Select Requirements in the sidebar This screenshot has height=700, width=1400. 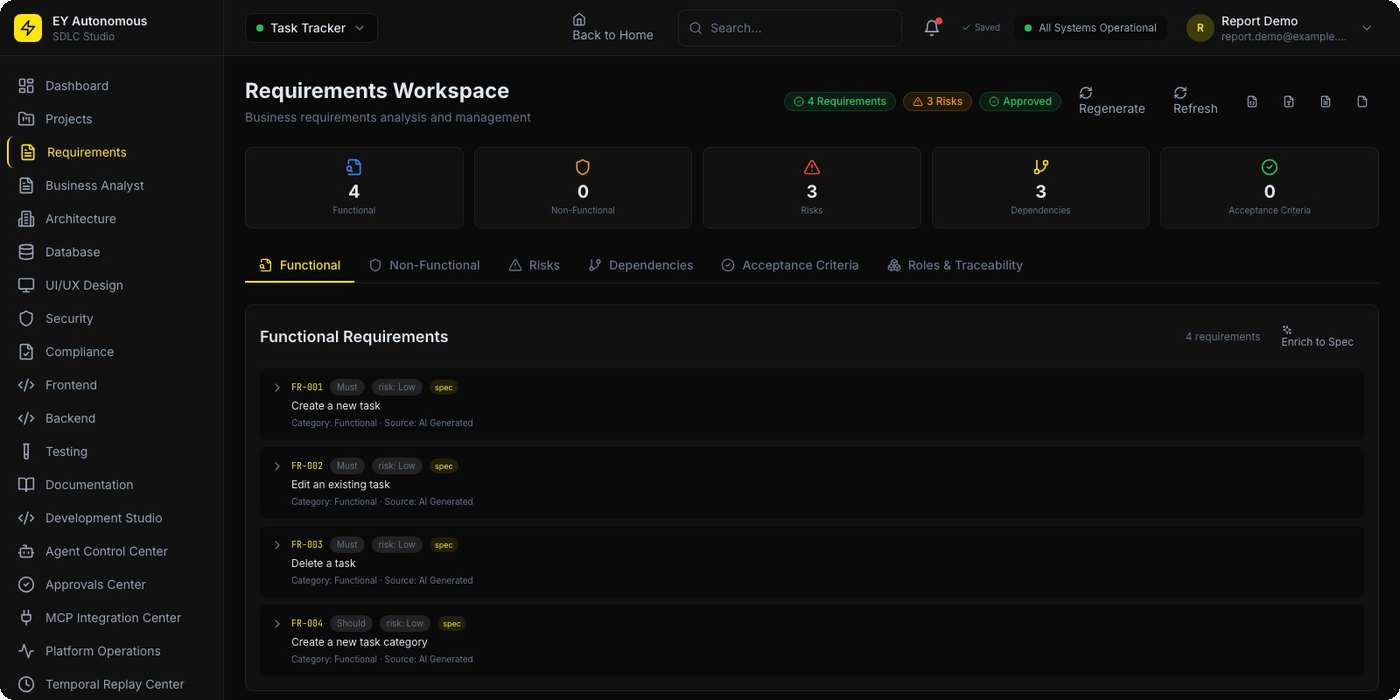(111, 152)
